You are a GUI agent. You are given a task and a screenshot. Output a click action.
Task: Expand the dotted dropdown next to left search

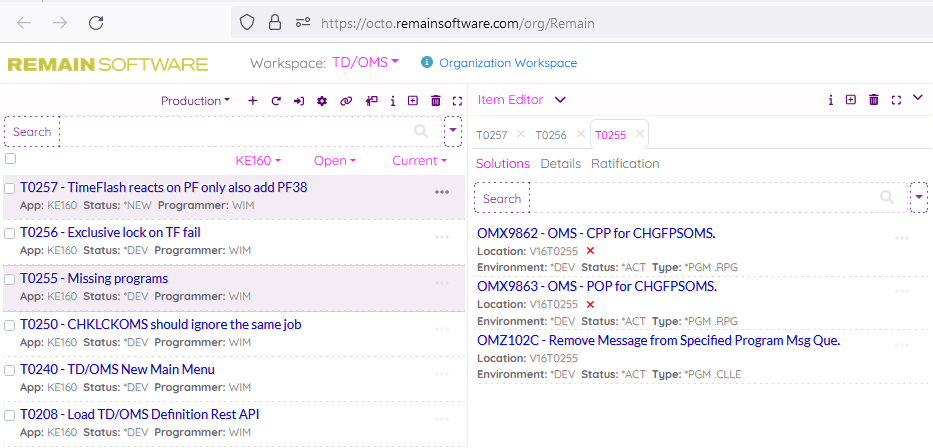(453, 131)
